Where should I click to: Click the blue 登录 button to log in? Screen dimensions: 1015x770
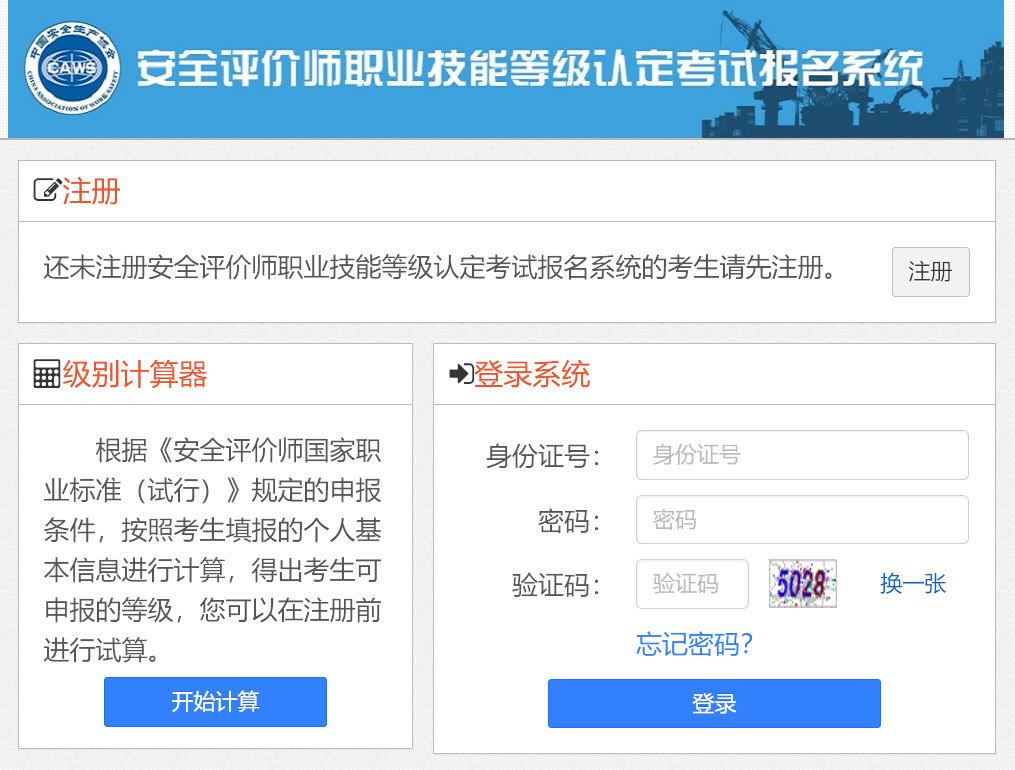coord(713,703)
